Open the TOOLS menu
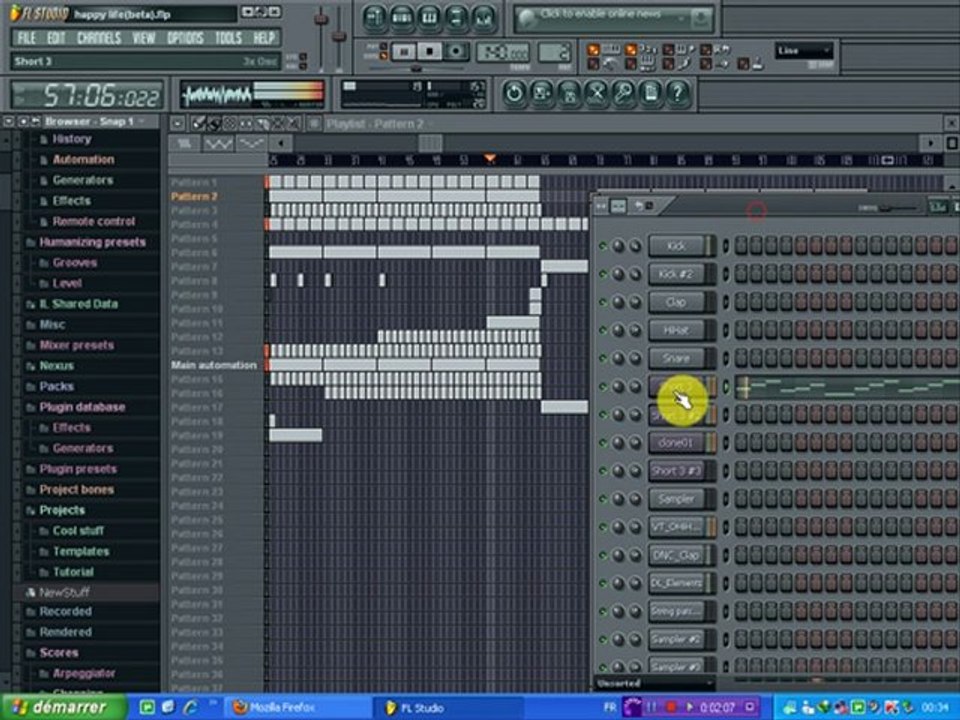960x720 pixels. [228, 38]
